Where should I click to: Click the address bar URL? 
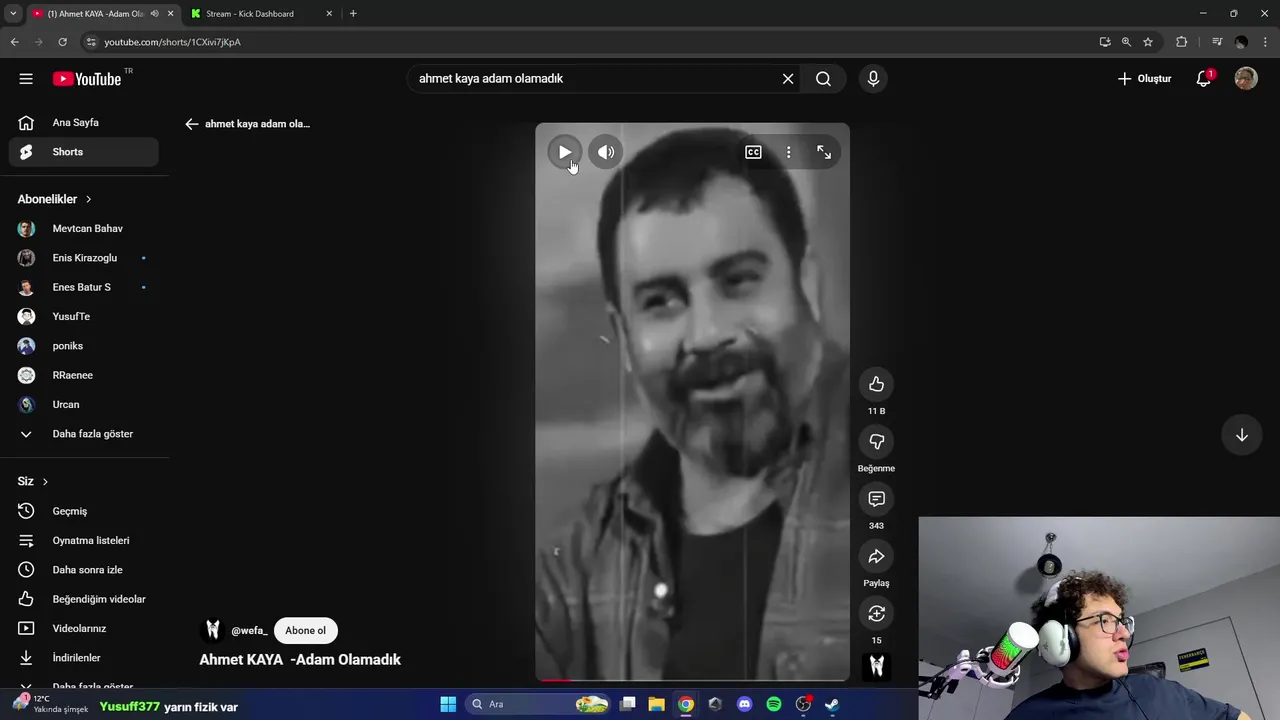pyautogui.click(x=172, y=42)
